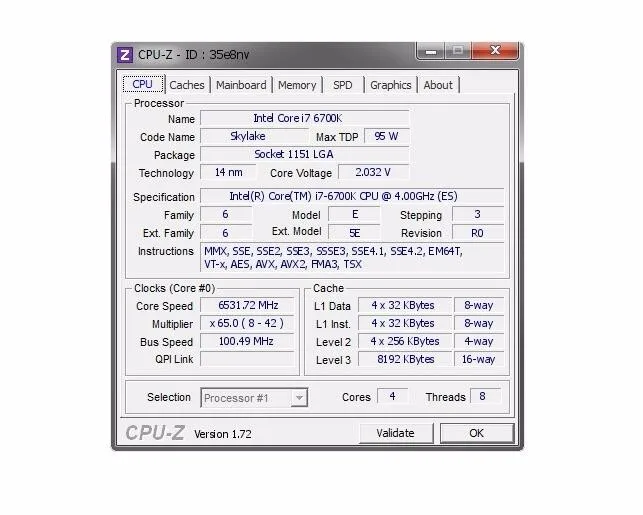Click the Validate button
Viewport: 643px width, 515px height.
396,433
